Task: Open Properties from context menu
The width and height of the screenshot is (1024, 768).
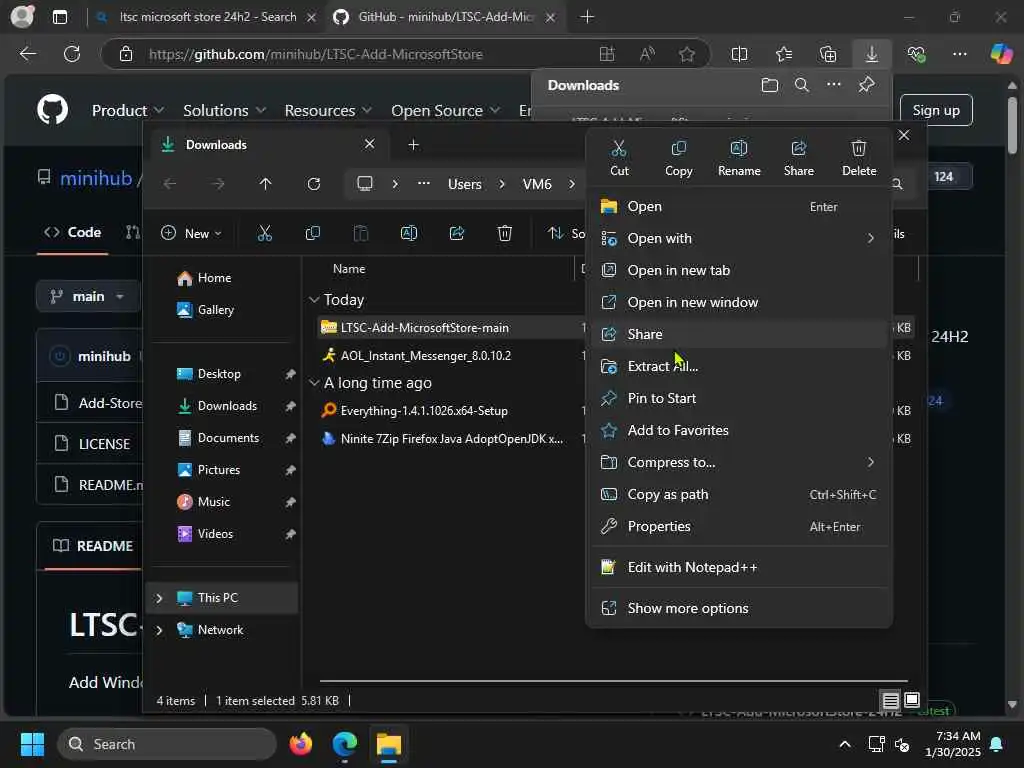Action: (x=739, y=526)
